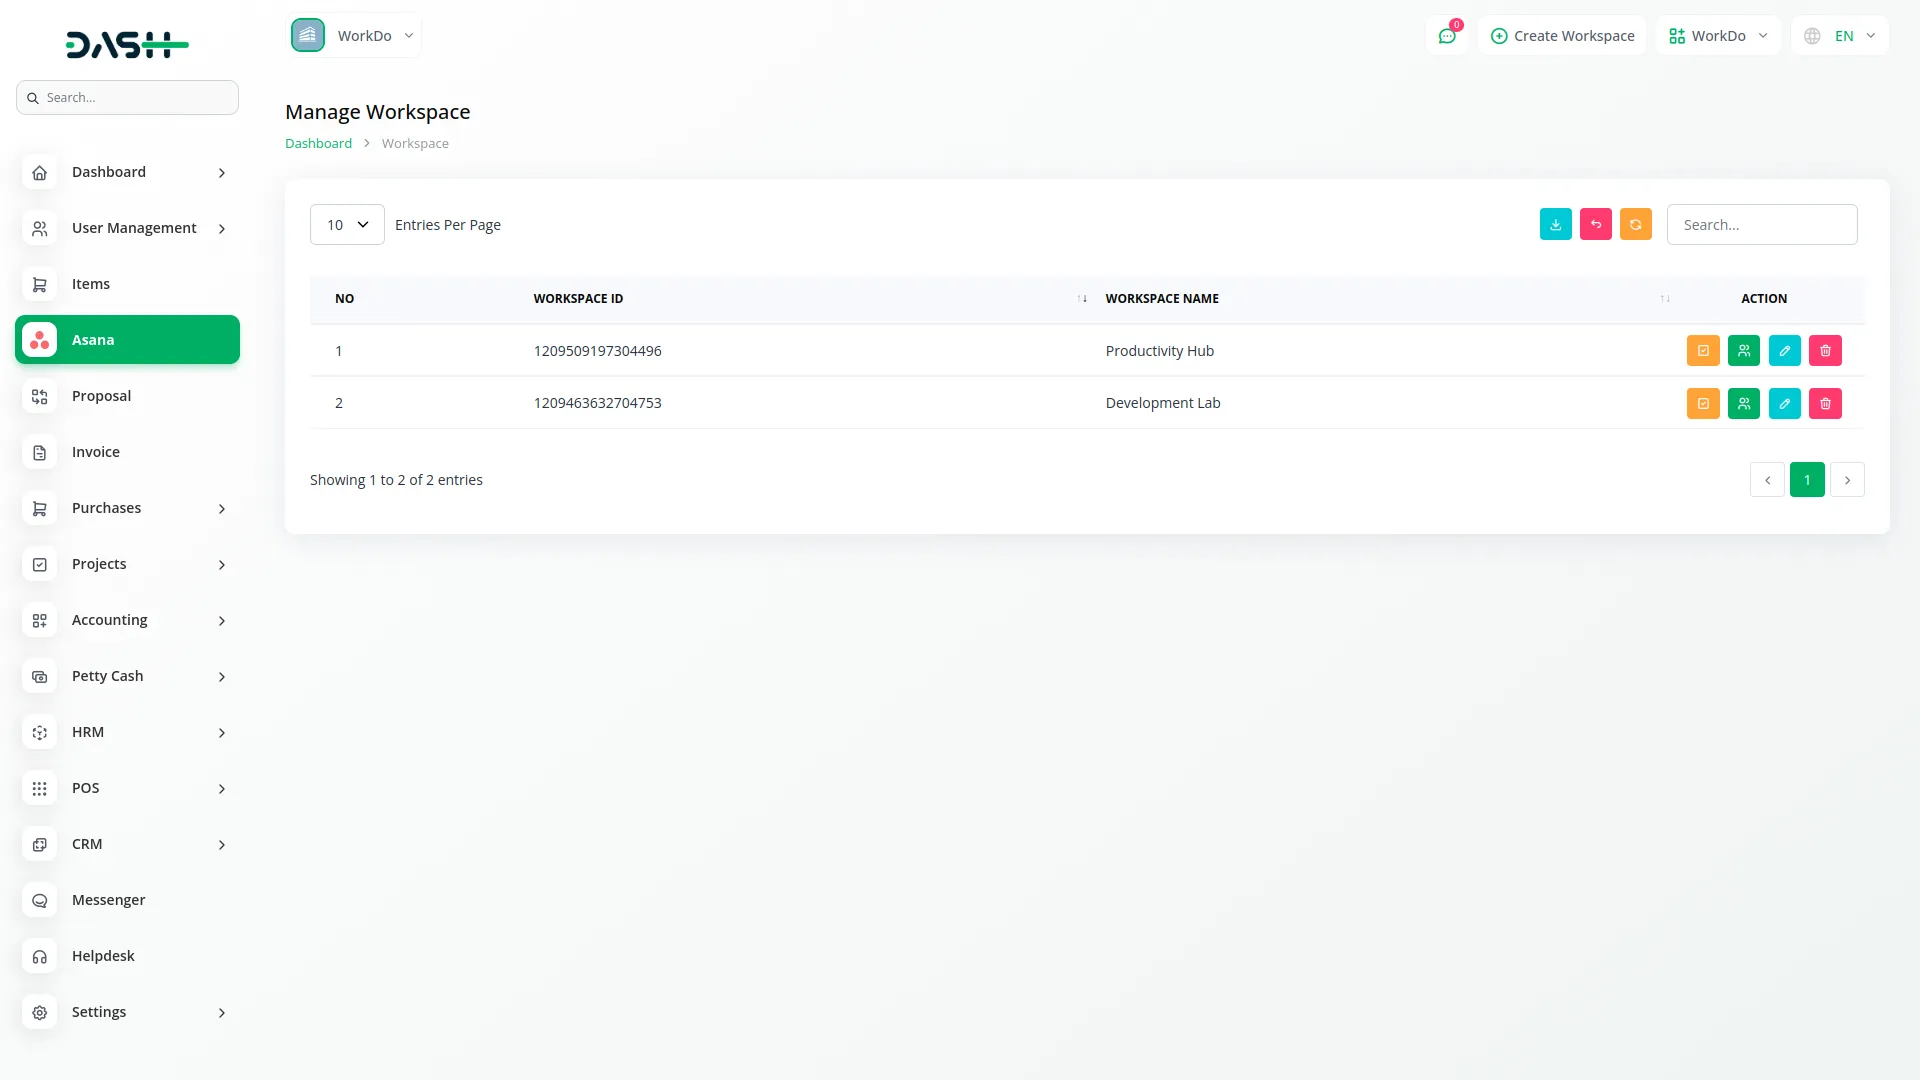The height and width of the screenshot is (1080, 1920).
Task: Select the Asana section in the sidebar
Action: [x=127, y=339]
